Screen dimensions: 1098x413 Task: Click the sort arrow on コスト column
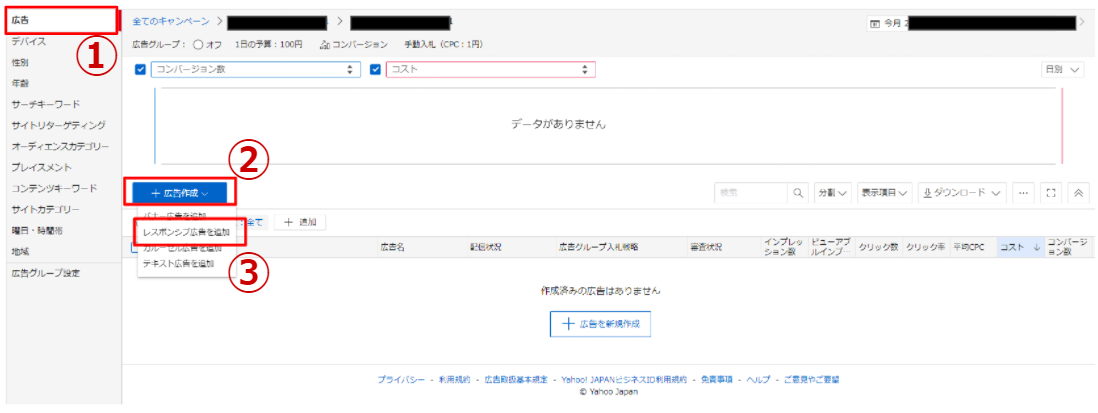[1035, 247]
